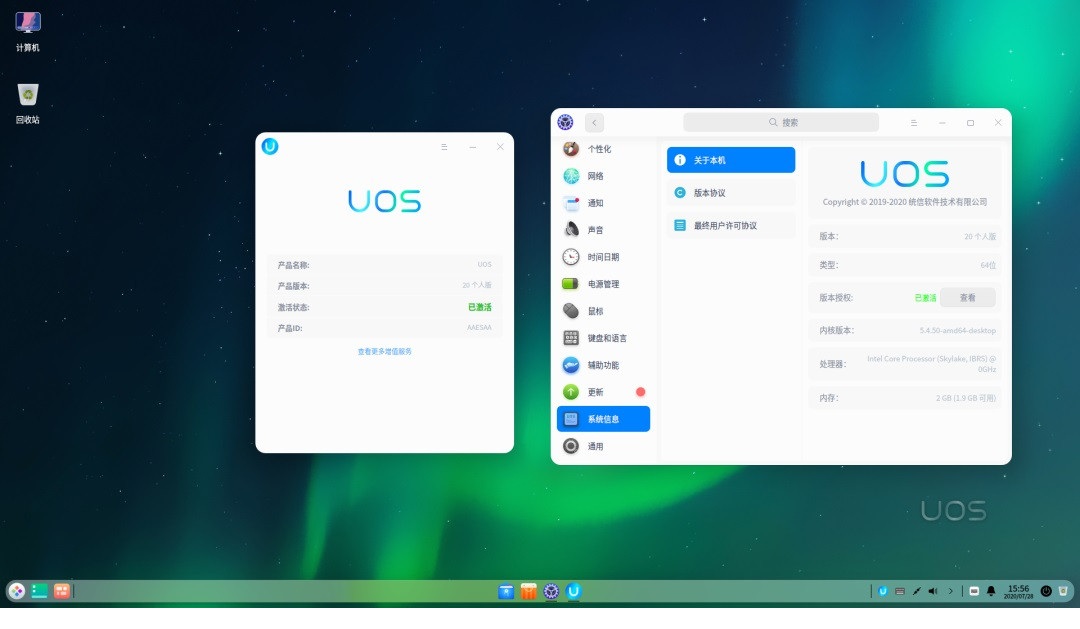Click control center logo in title bar
The image size is (1080, 629).
[565, 123]
